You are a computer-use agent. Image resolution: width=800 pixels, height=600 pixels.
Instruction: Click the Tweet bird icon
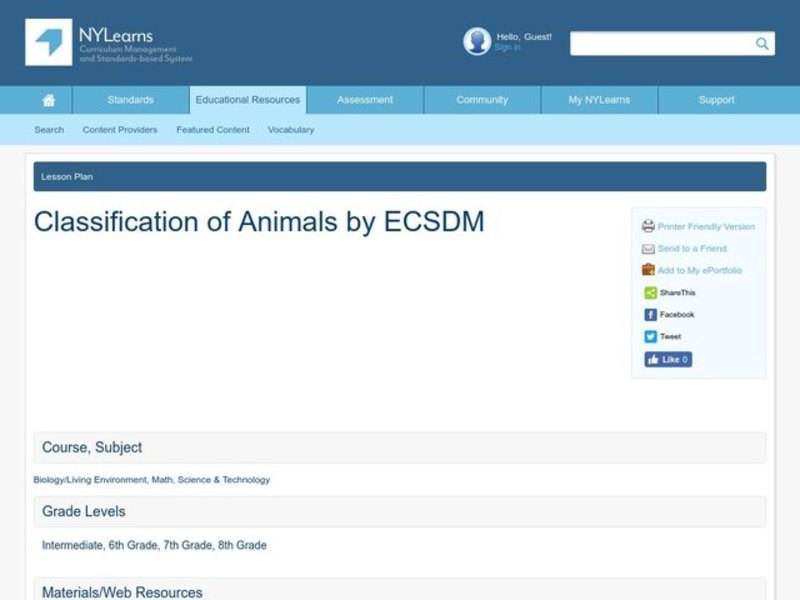(650, 335)
